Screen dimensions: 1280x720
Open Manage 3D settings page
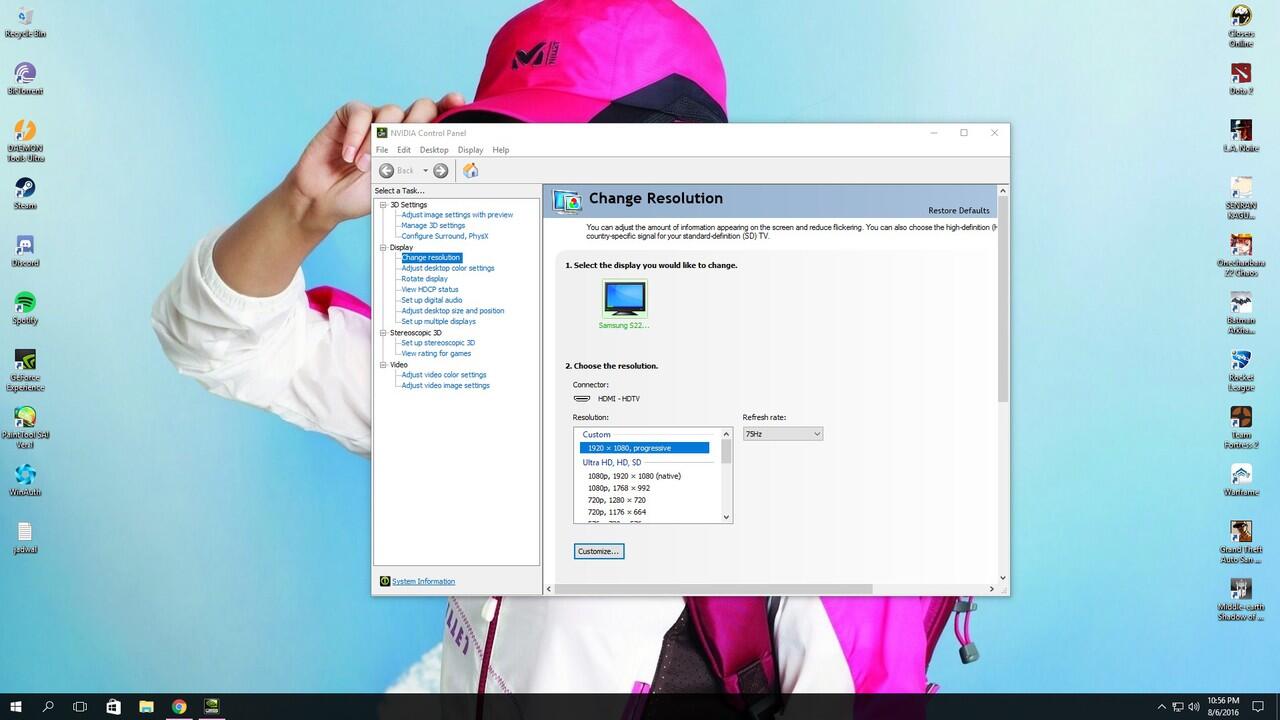[433, 225]
